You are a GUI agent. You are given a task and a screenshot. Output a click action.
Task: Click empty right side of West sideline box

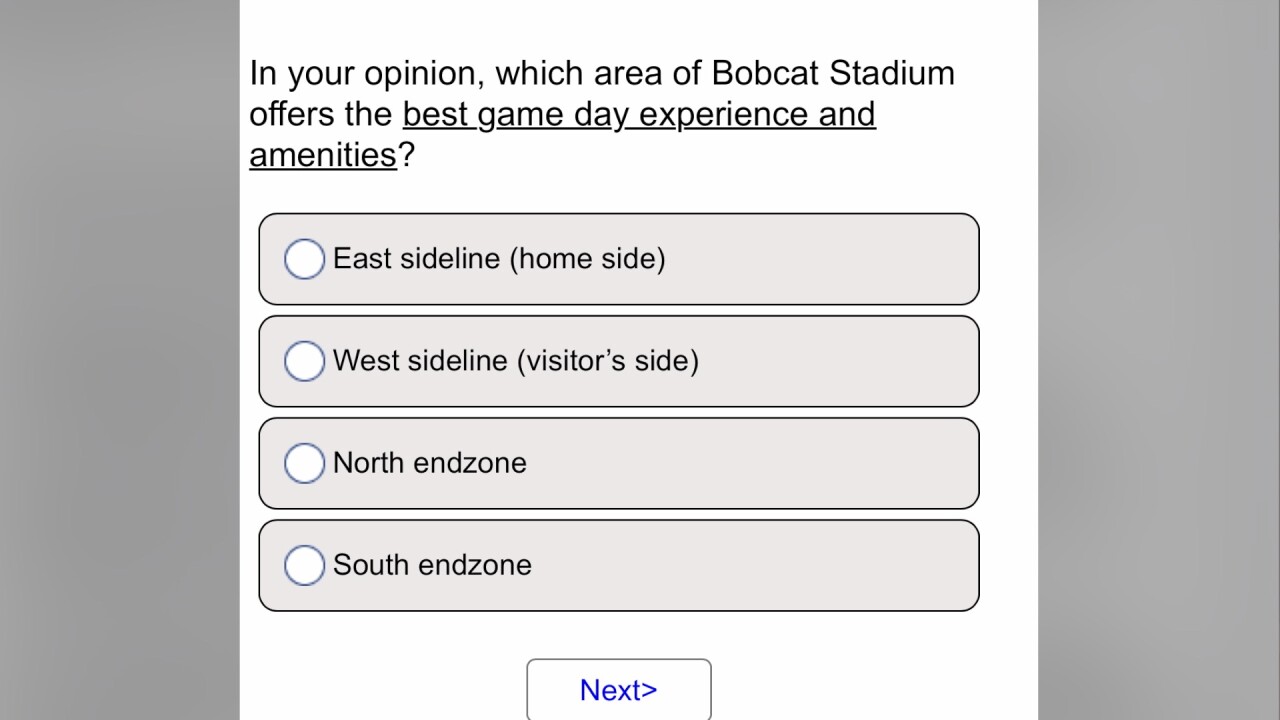click(x=860, y=361)
